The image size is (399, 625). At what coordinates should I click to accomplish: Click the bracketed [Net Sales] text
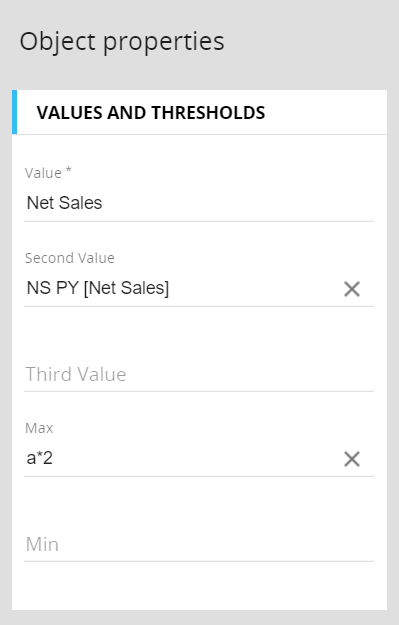pos(126,288)
